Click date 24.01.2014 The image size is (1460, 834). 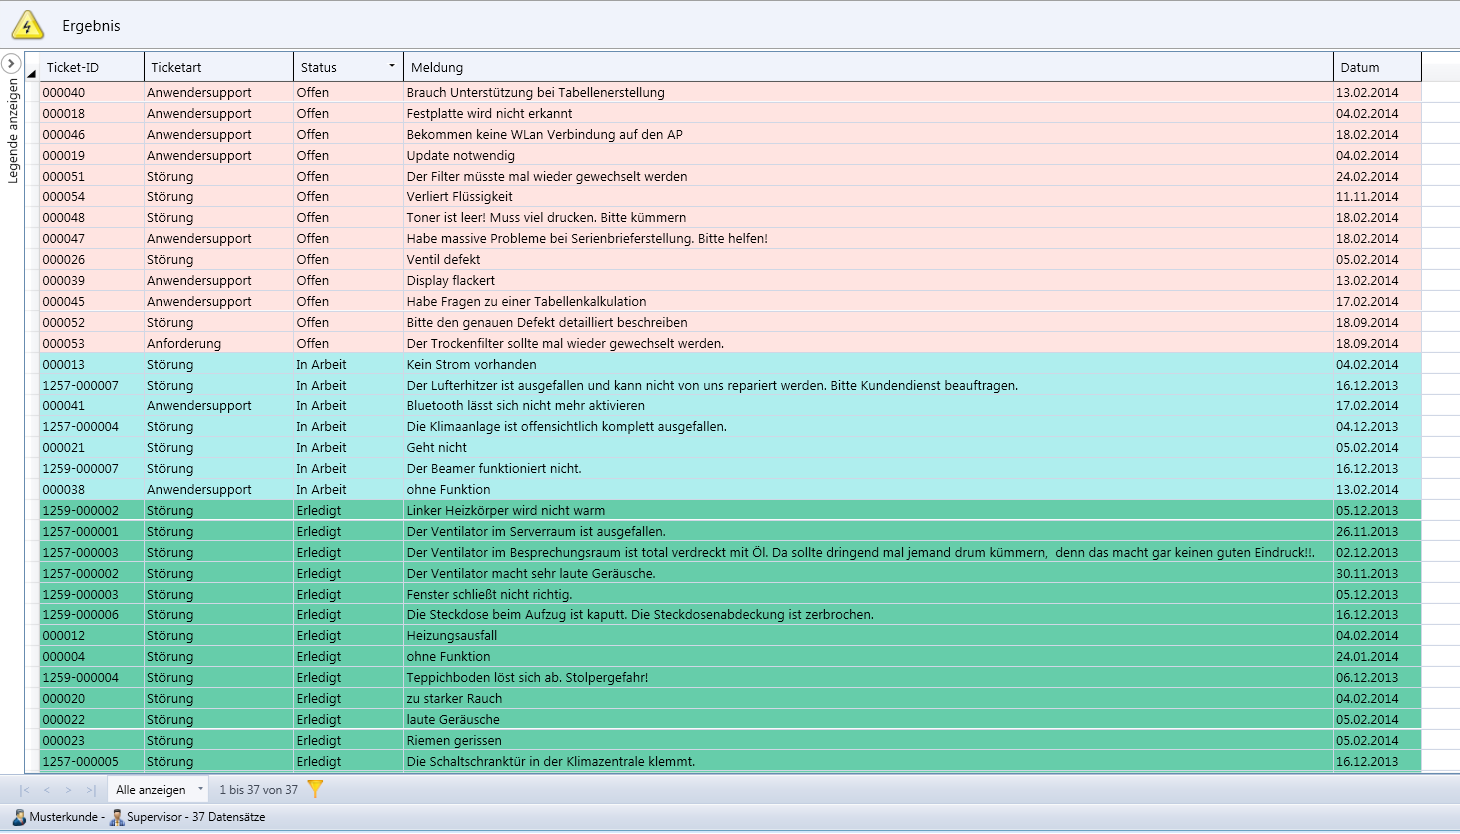(x=1367, y=656)
